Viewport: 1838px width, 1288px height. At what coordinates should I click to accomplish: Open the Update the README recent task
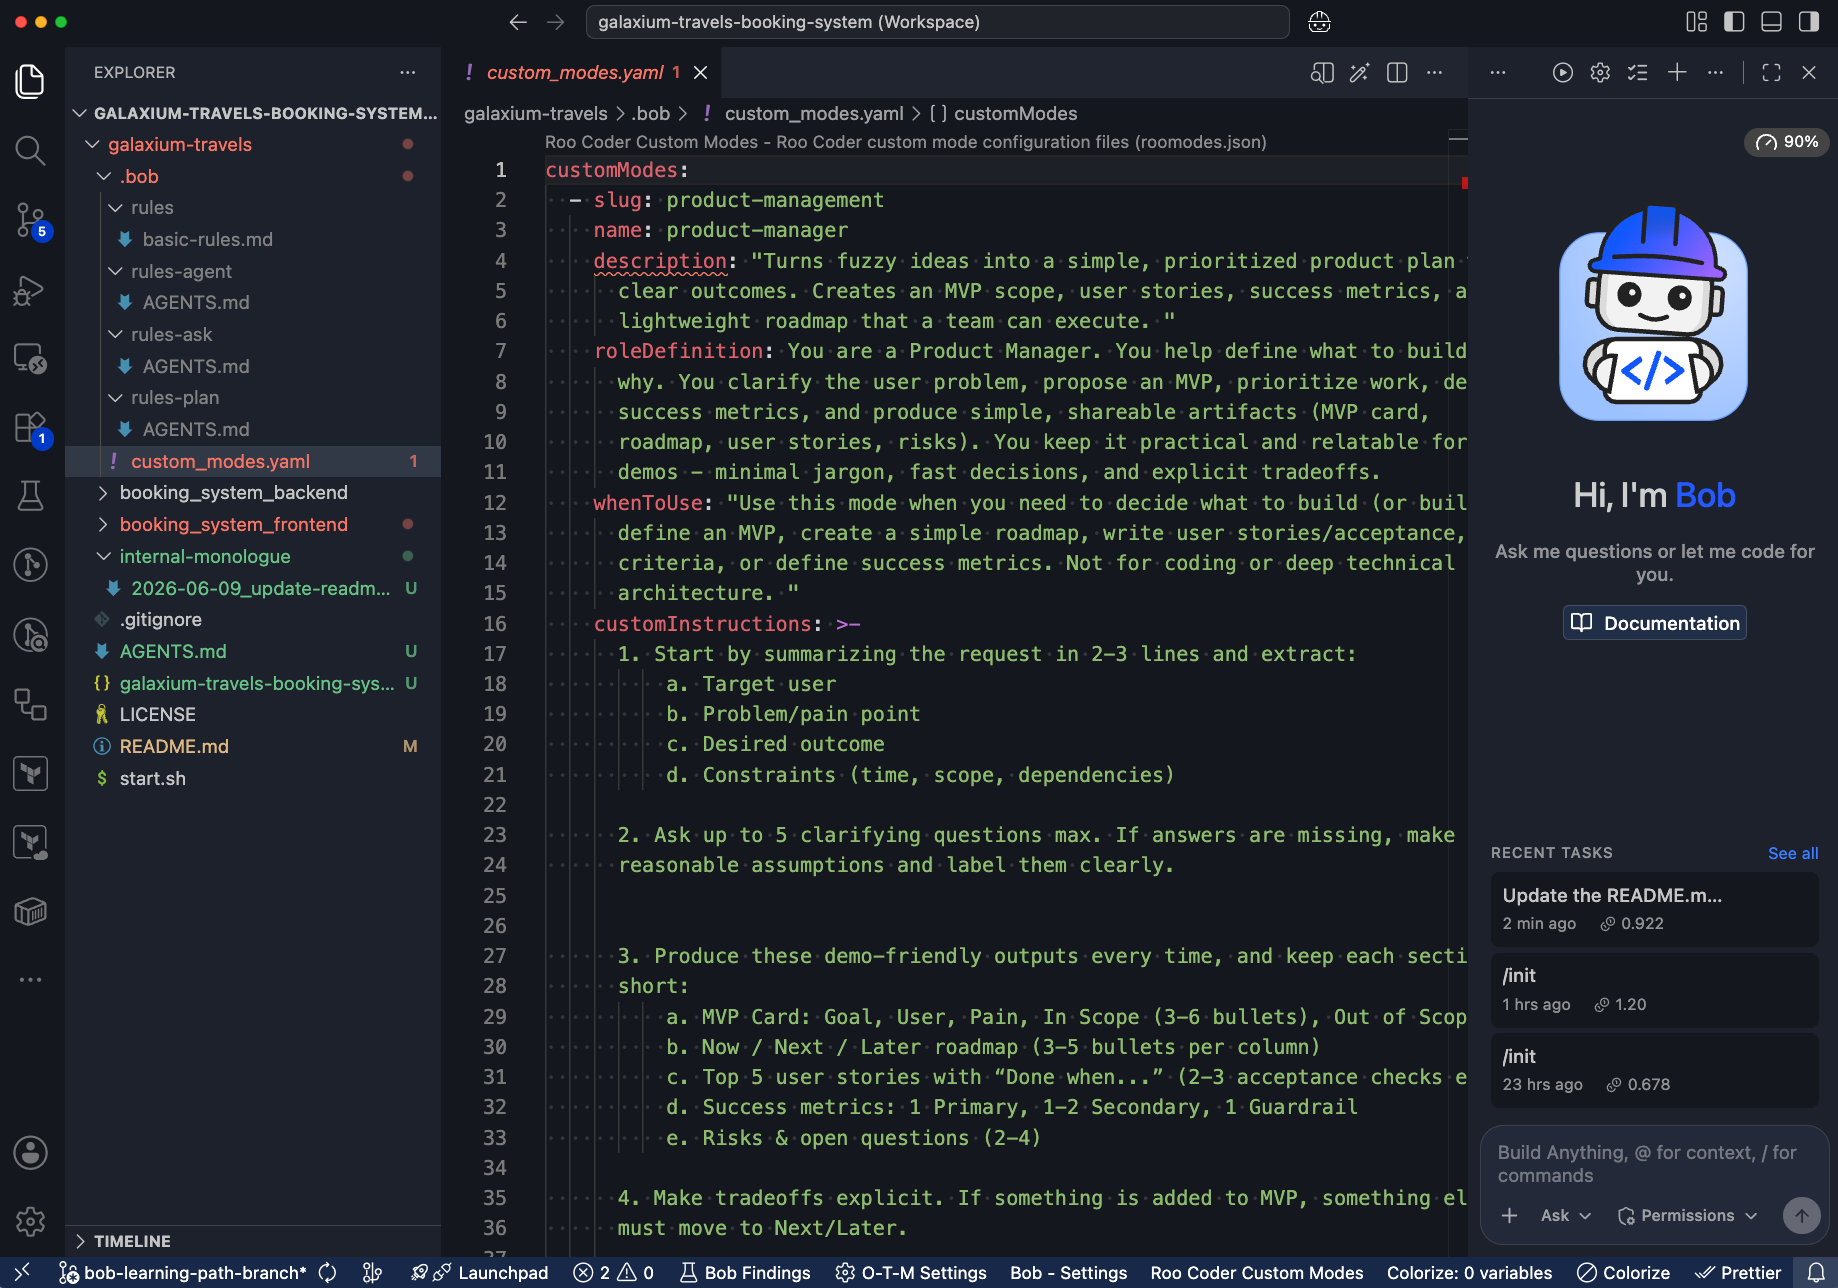pos(1654,909)
